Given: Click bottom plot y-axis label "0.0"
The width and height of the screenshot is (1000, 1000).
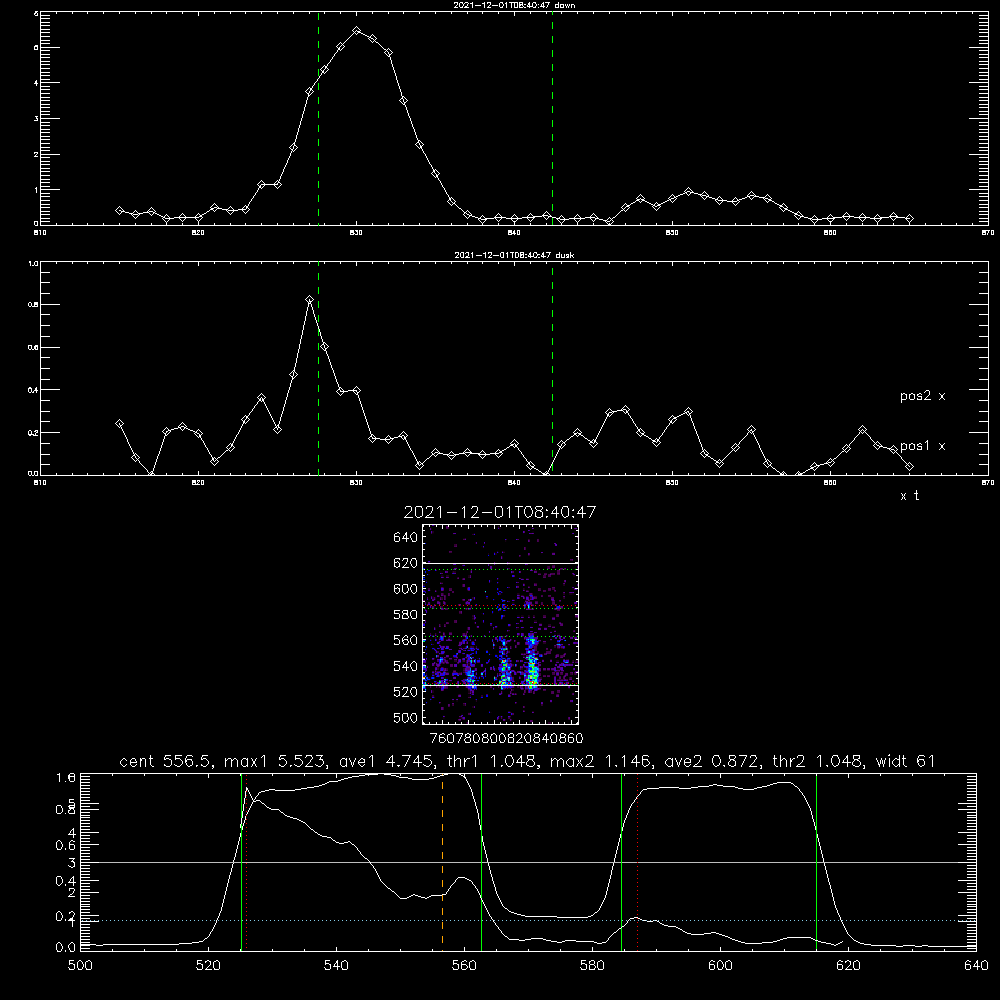Looking at the screenshot, I should (66, 947).
